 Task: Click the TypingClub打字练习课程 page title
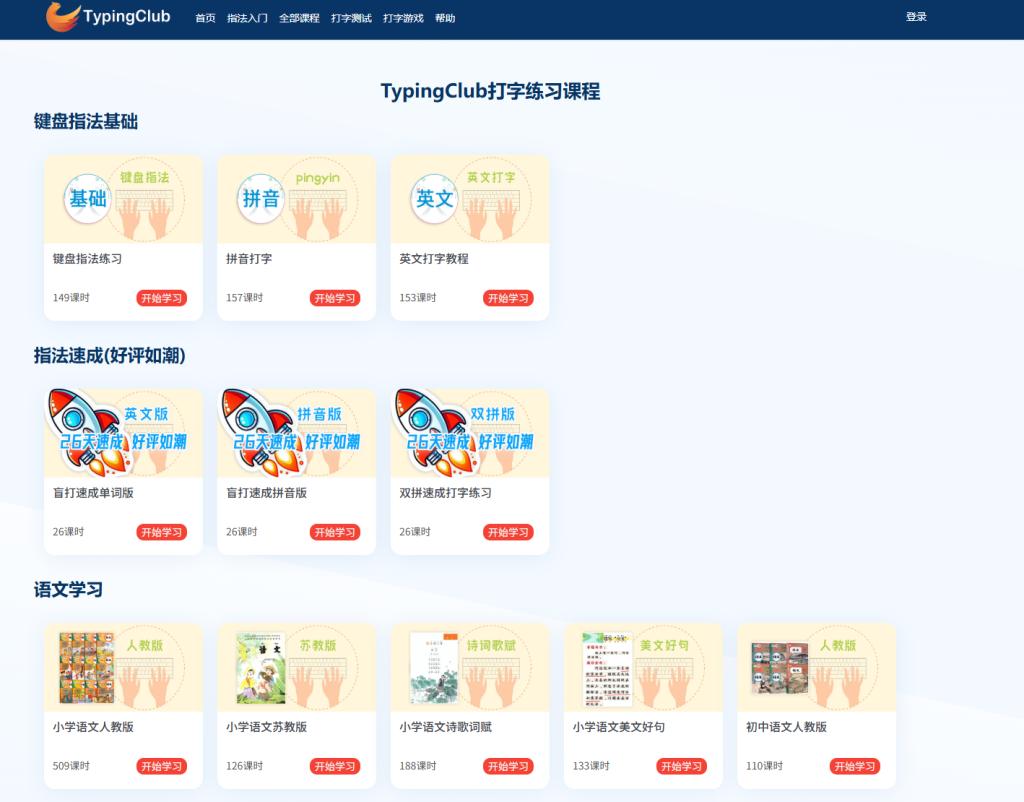(x=490, y=91)
